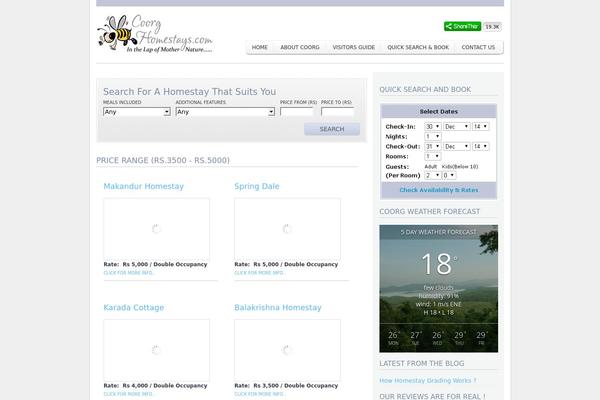Open the Check-In month dropdown
Viewport: 600px width, 400px height.
coord(457,126)
